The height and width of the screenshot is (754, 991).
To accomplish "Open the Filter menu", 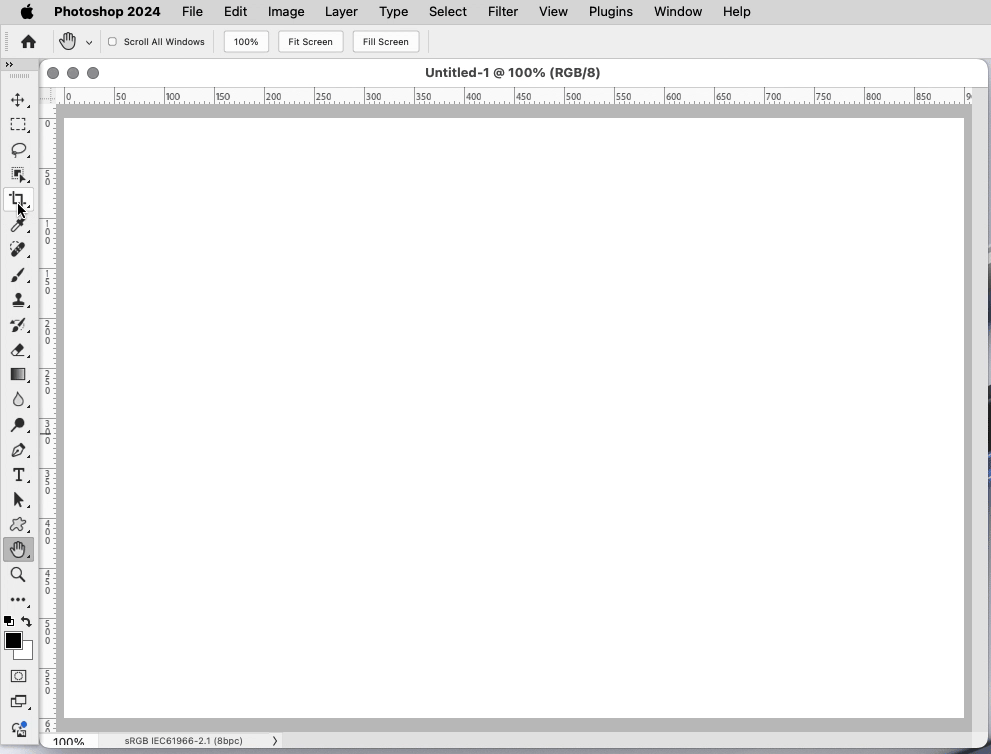I will (502, 11).
